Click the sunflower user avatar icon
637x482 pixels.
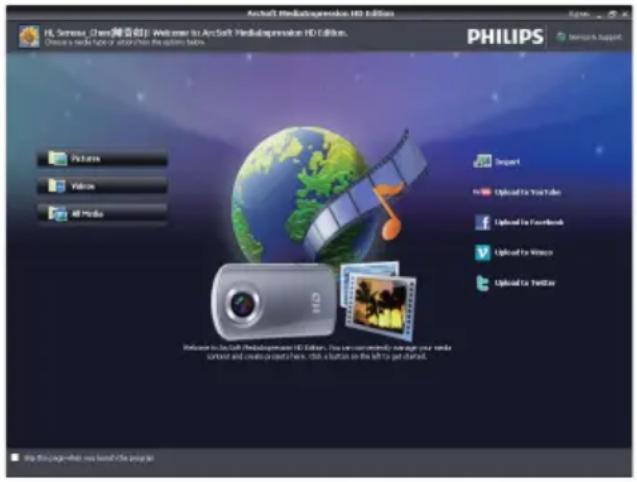pyautogui.click(x=29, y=37)
